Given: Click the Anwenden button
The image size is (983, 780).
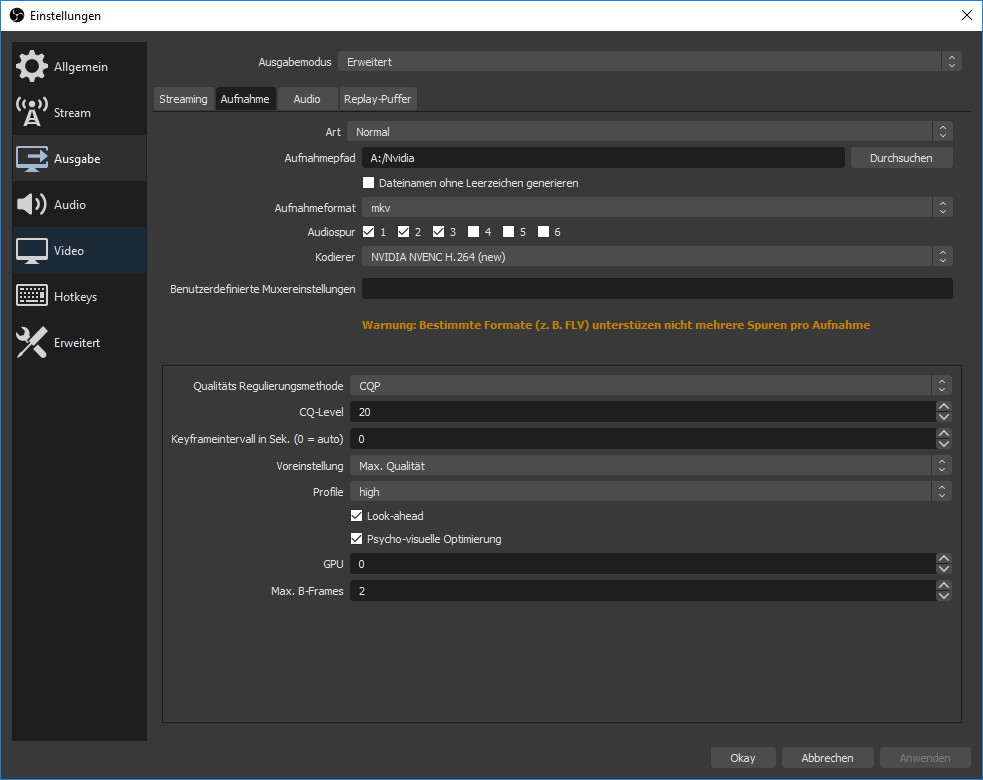Looking at the screenshot, I should [925, 757].
